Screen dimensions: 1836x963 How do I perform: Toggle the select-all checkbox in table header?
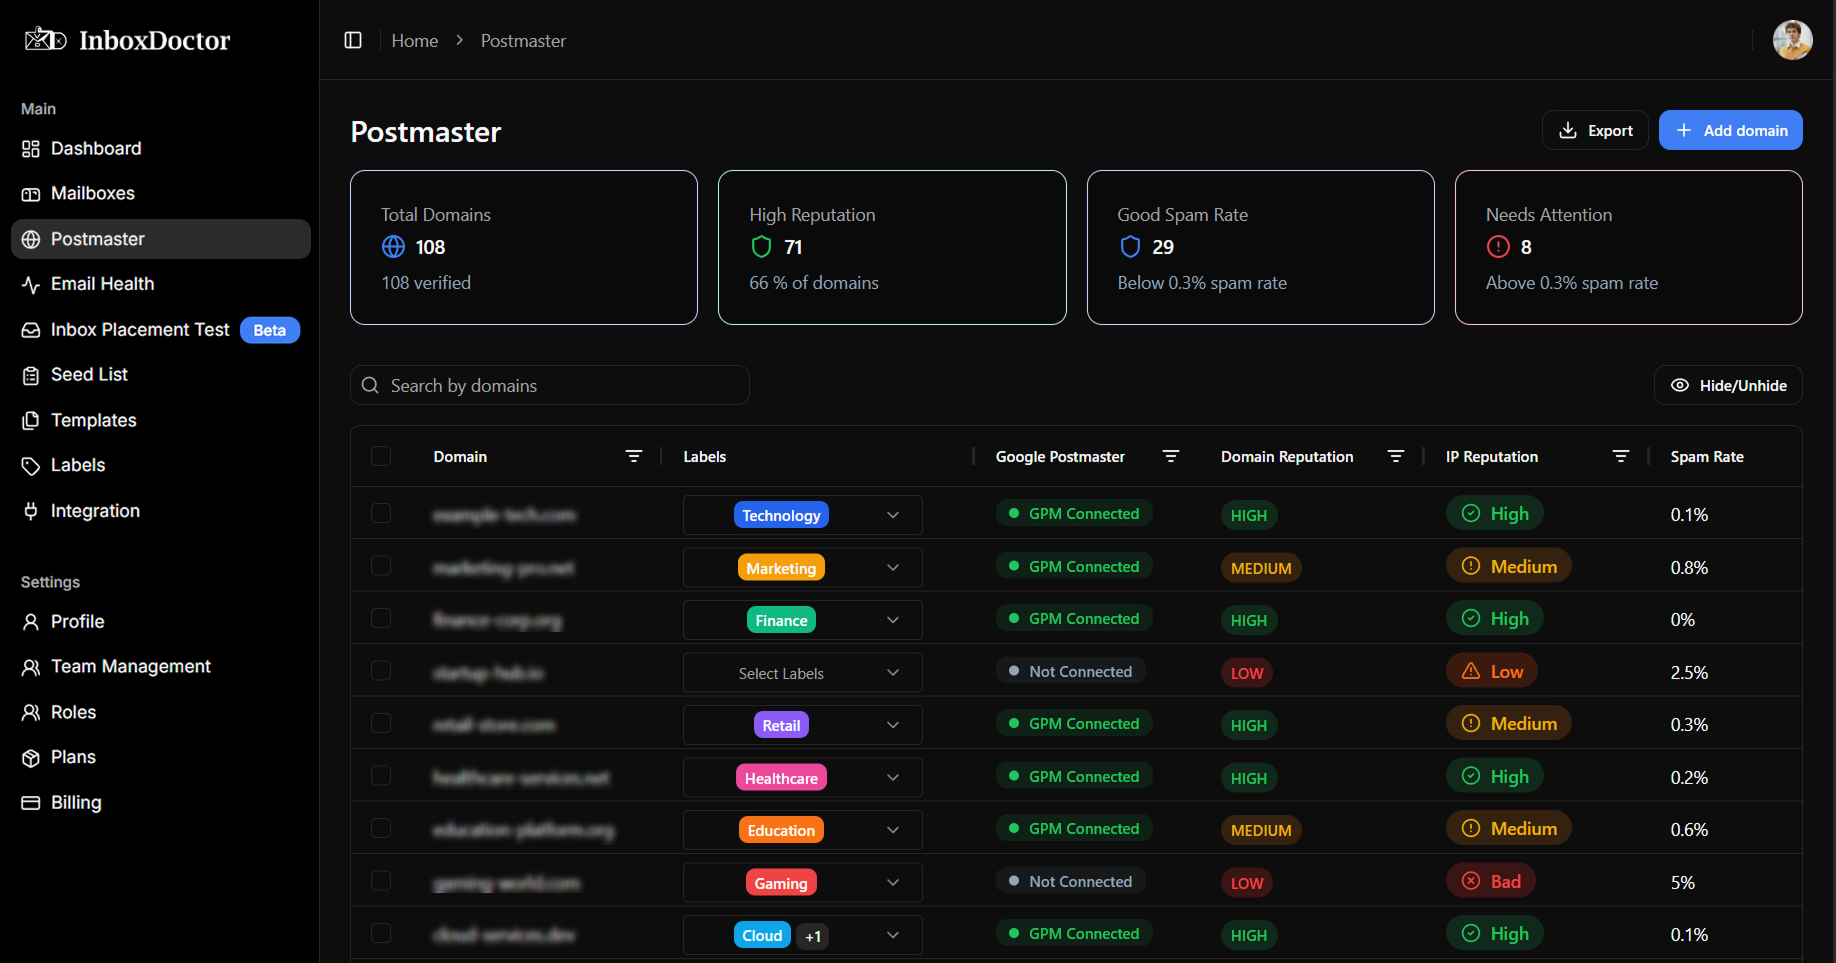click(x=381, y=456)
